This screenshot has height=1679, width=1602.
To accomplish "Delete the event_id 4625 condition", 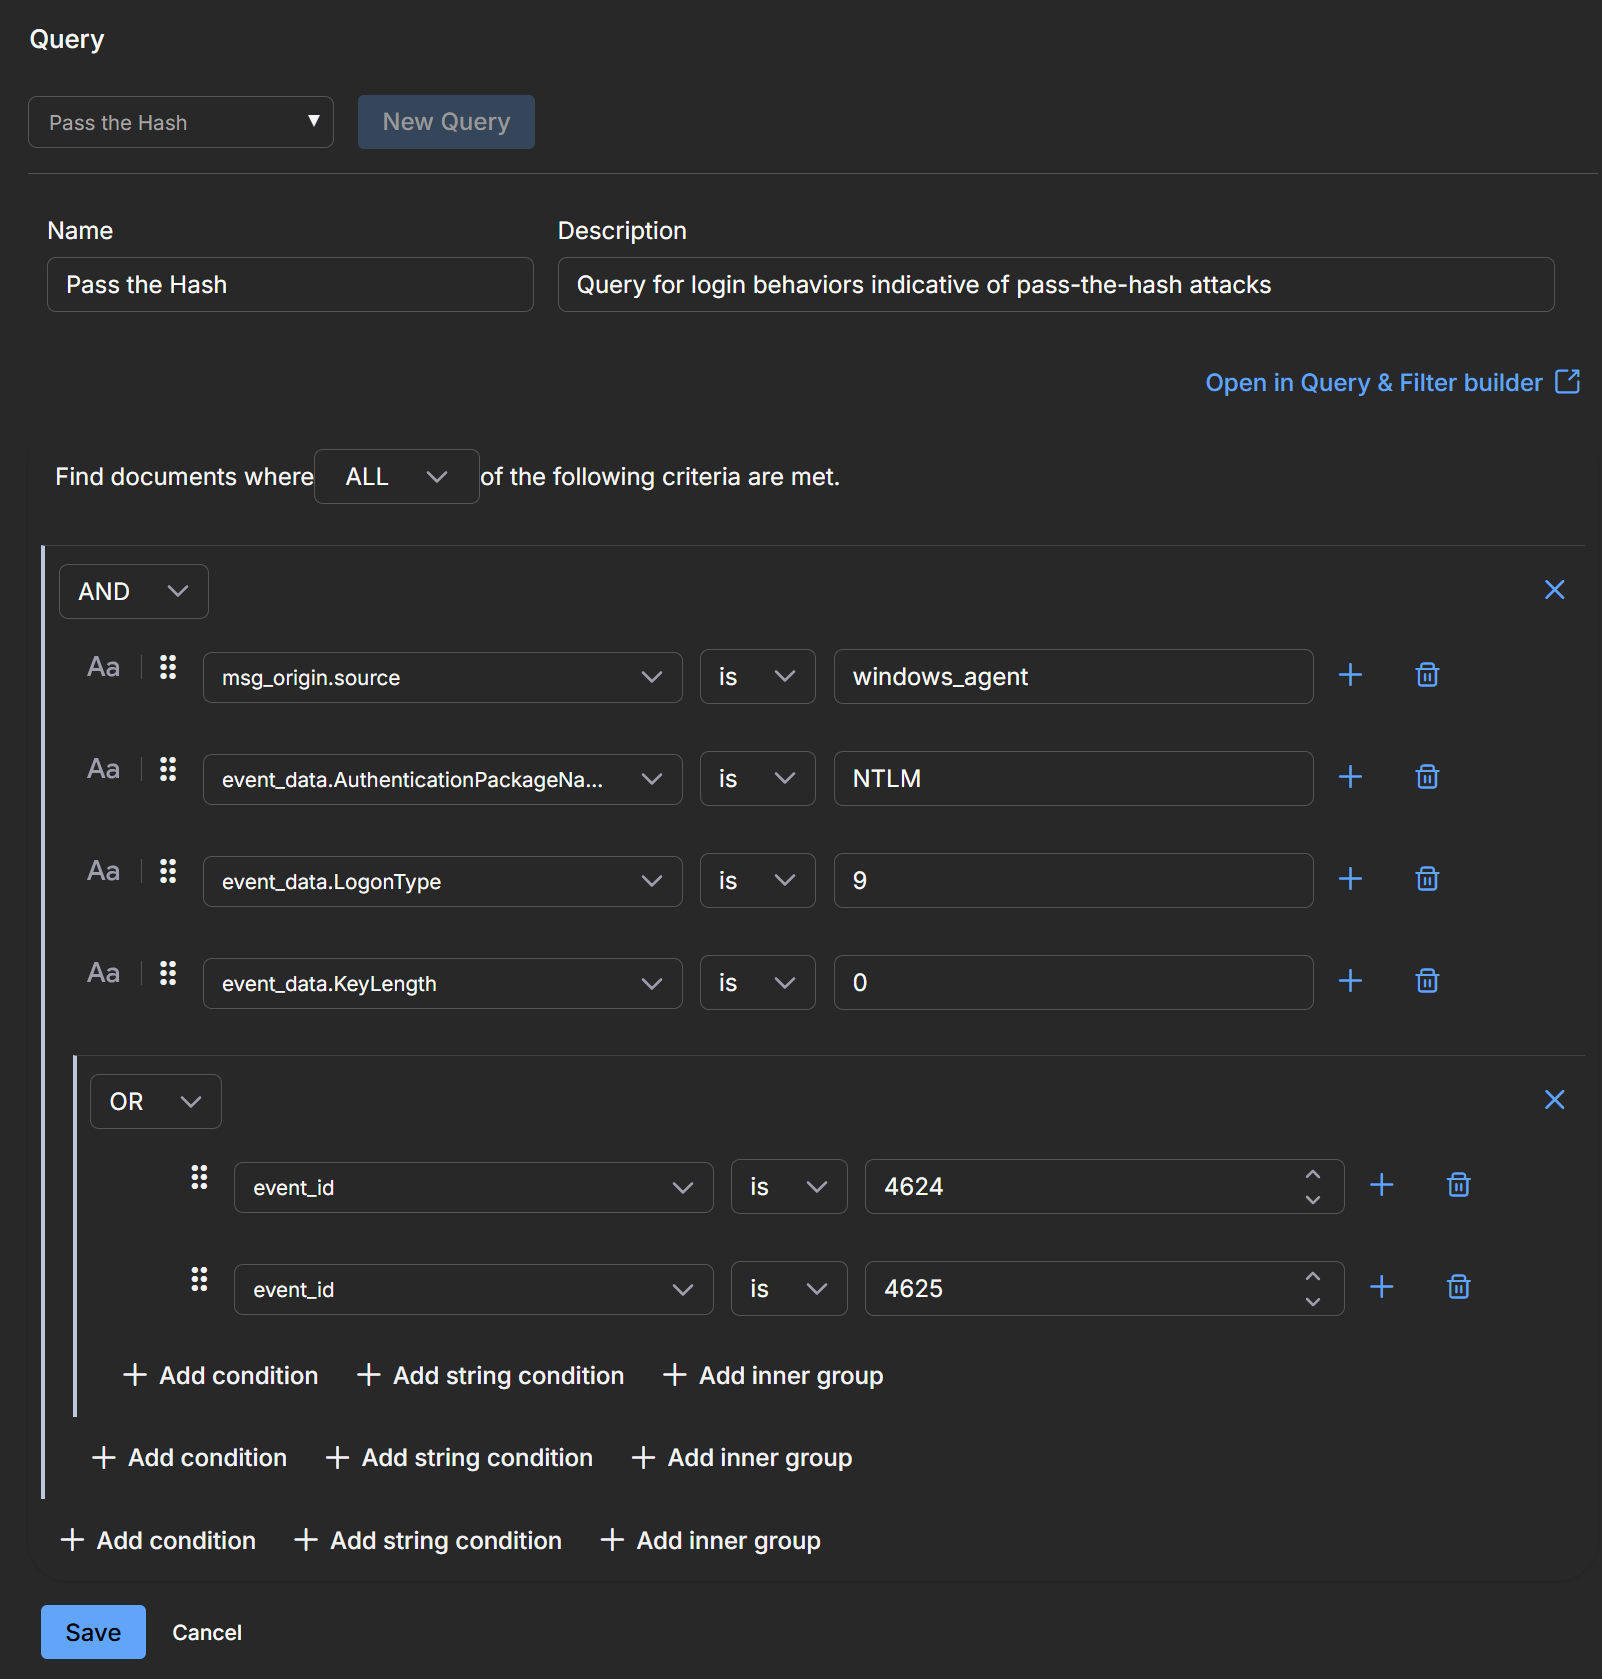I will tap(1458, 1287).
